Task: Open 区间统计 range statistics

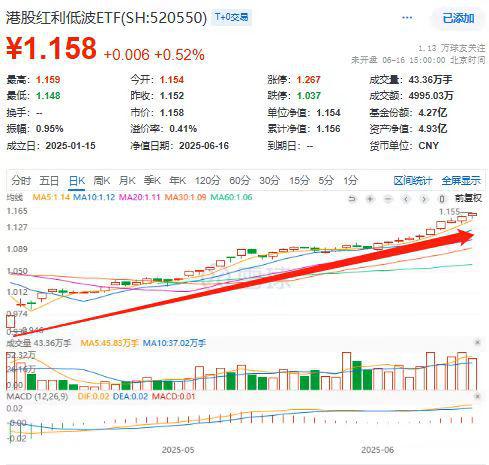Action: (412, 181)
